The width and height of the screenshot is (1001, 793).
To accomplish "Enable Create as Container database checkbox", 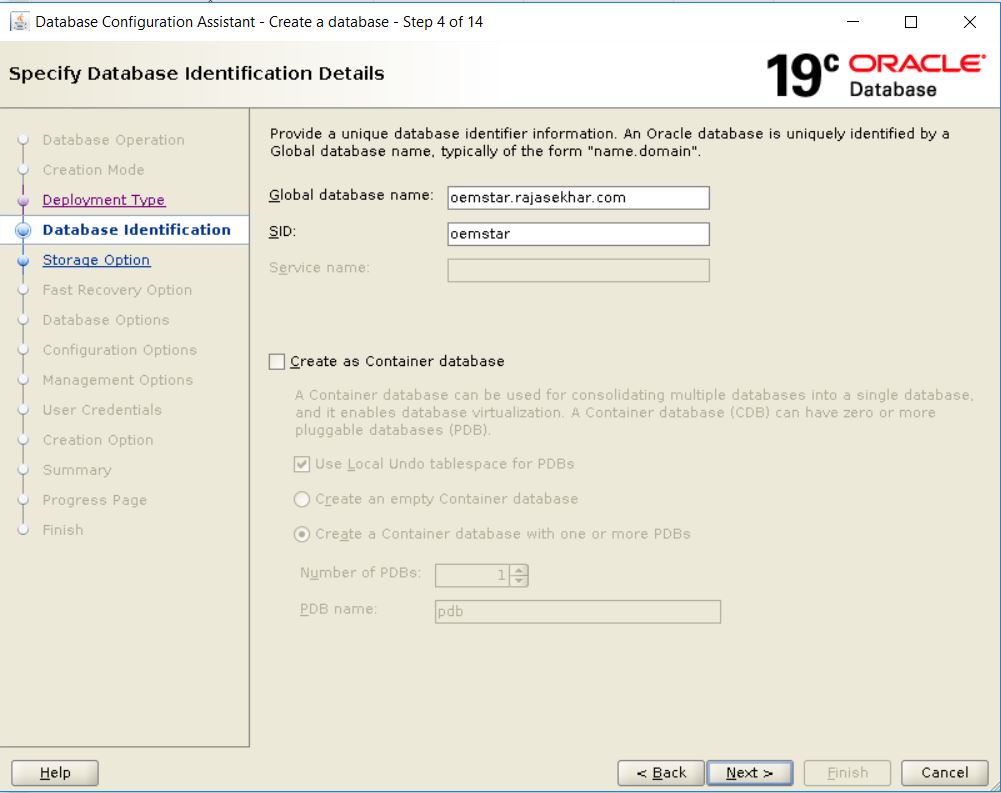I will [277, 362].
